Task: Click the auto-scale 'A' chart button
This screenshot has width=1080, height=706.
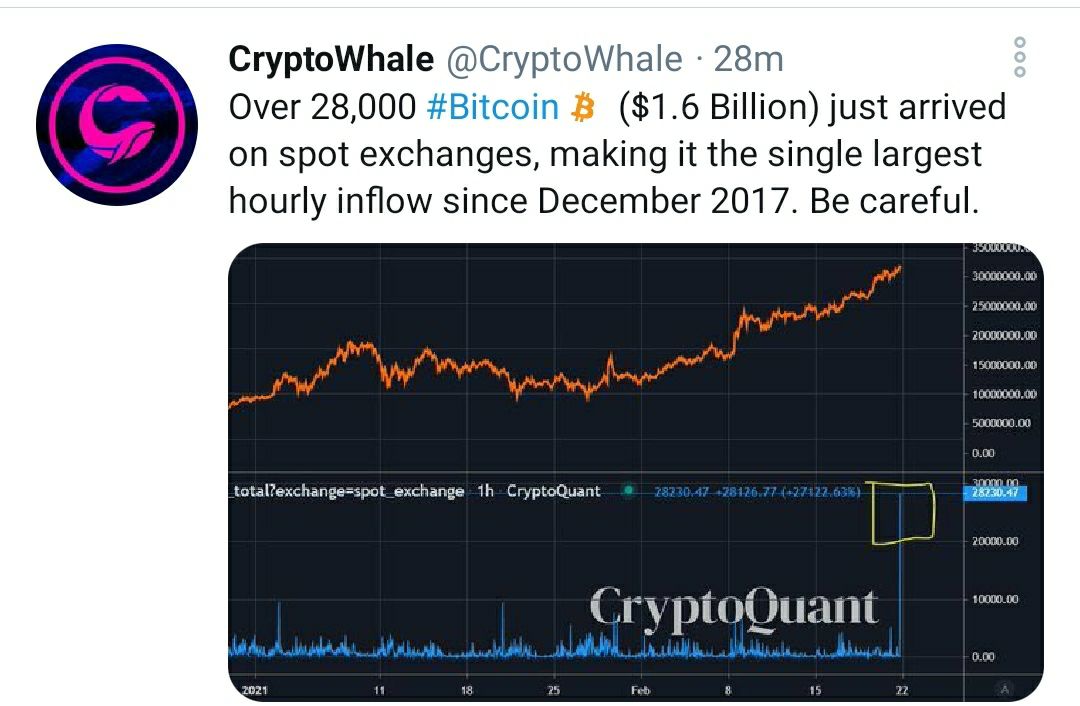Action: (x=1003, y=688)
